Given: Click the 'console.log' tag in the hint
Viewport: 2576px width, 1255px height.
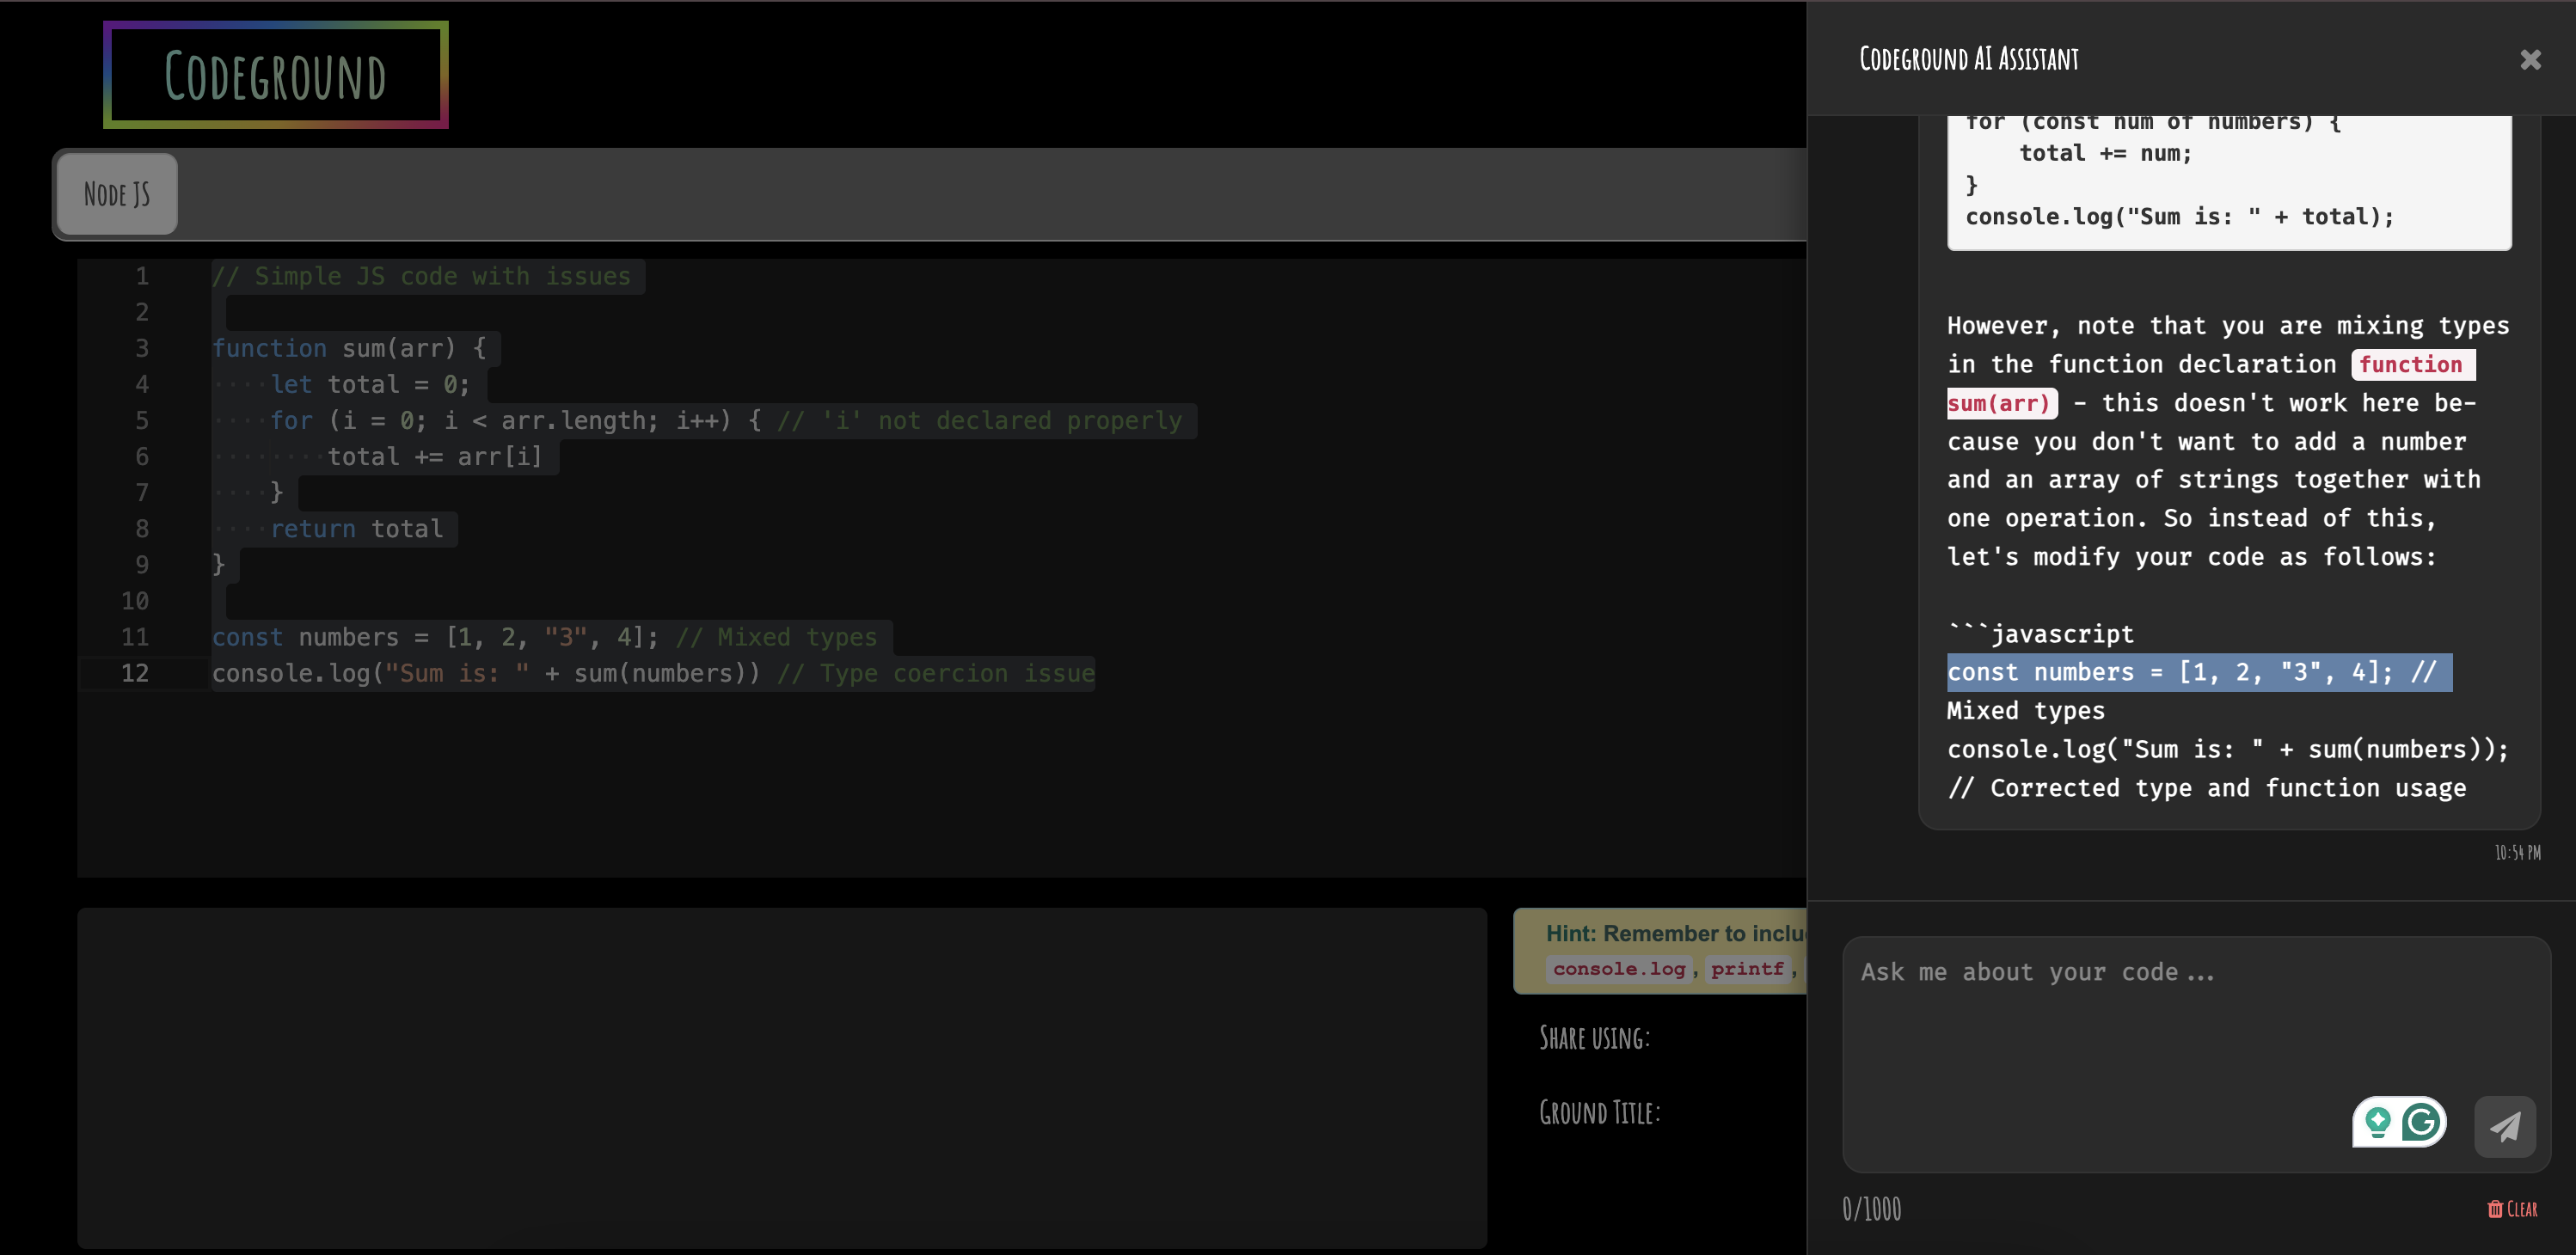Looking at the screenshot, I should [1619, 968].
